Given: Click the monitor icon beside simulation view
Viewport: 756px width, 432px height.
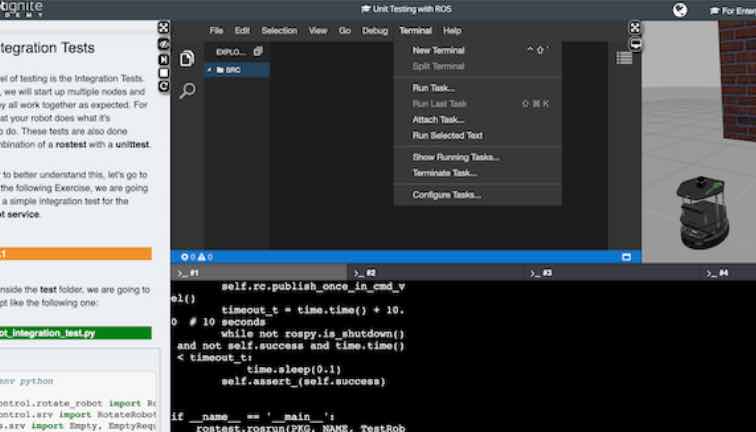Looking at the screenshot, I should tap(635, 44).
